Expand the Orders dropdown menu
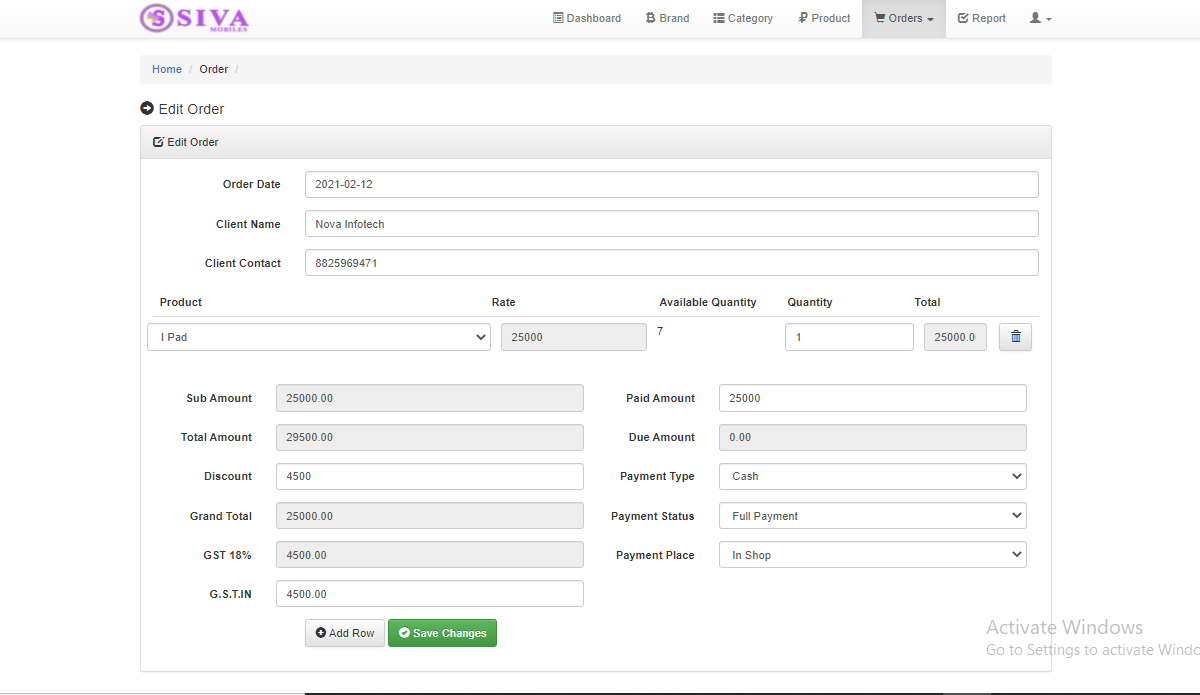 click(x=904, y=18)
